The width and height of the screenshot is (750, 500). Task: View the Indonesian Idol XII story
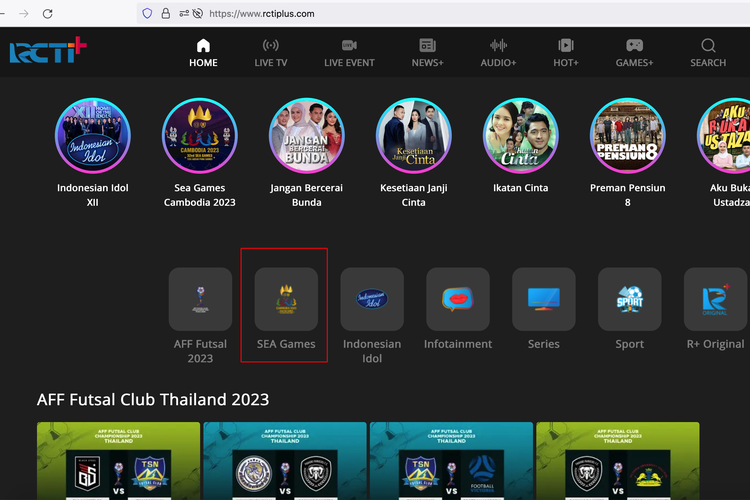(x=93, y=136)
